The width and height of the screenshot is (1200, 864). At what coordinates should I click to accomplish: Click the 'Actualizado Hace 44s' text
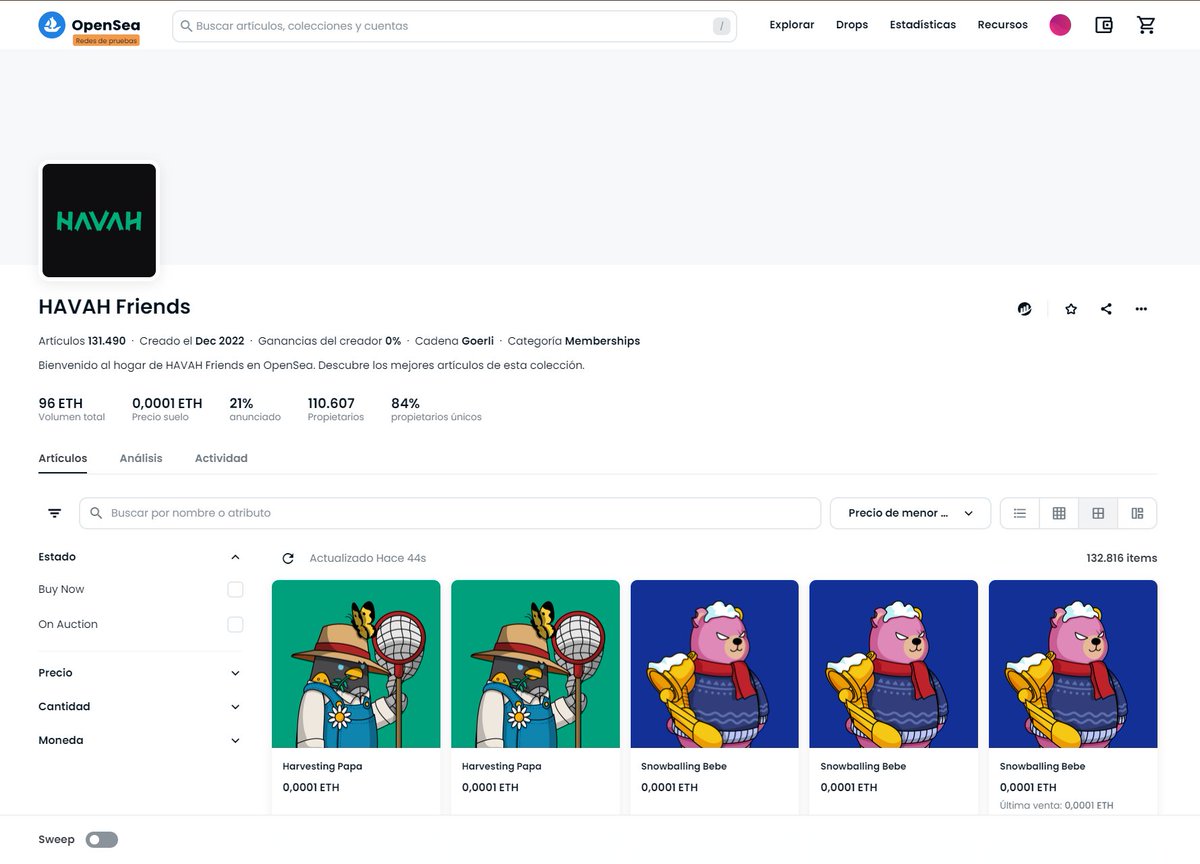(x=368, y=558)
